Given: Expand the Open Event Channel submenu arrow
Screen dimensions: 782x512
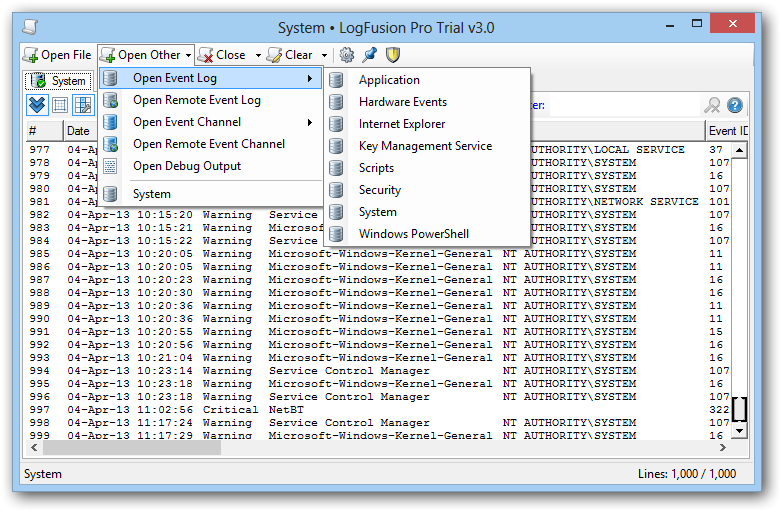Looking at the screenshot, I should click(x=310, y=122).
